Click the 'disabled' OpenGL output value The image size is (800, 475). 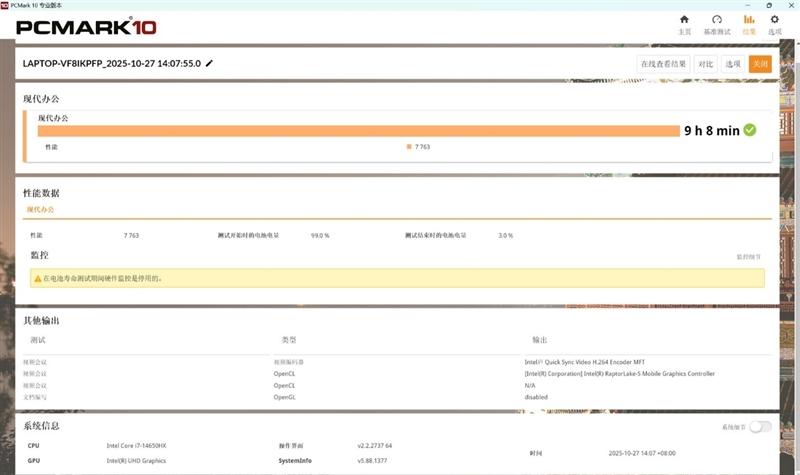tap(536, 397)
